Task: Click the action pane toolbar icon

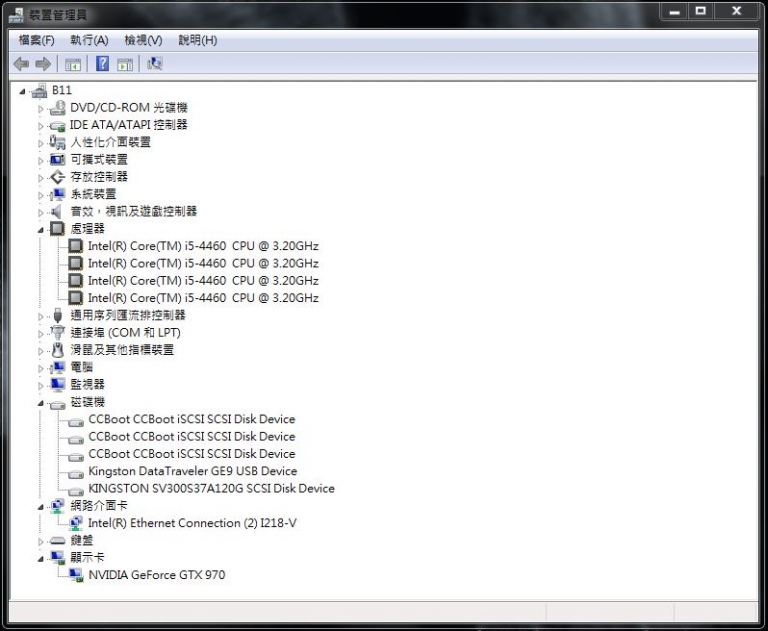Action: 125,64
